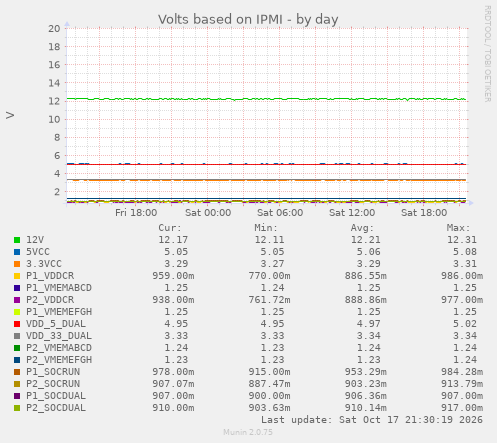Viewport: 497px width, 443px height.
Task: Click the 12V max value 12.31
Action: tap(462, 240)
